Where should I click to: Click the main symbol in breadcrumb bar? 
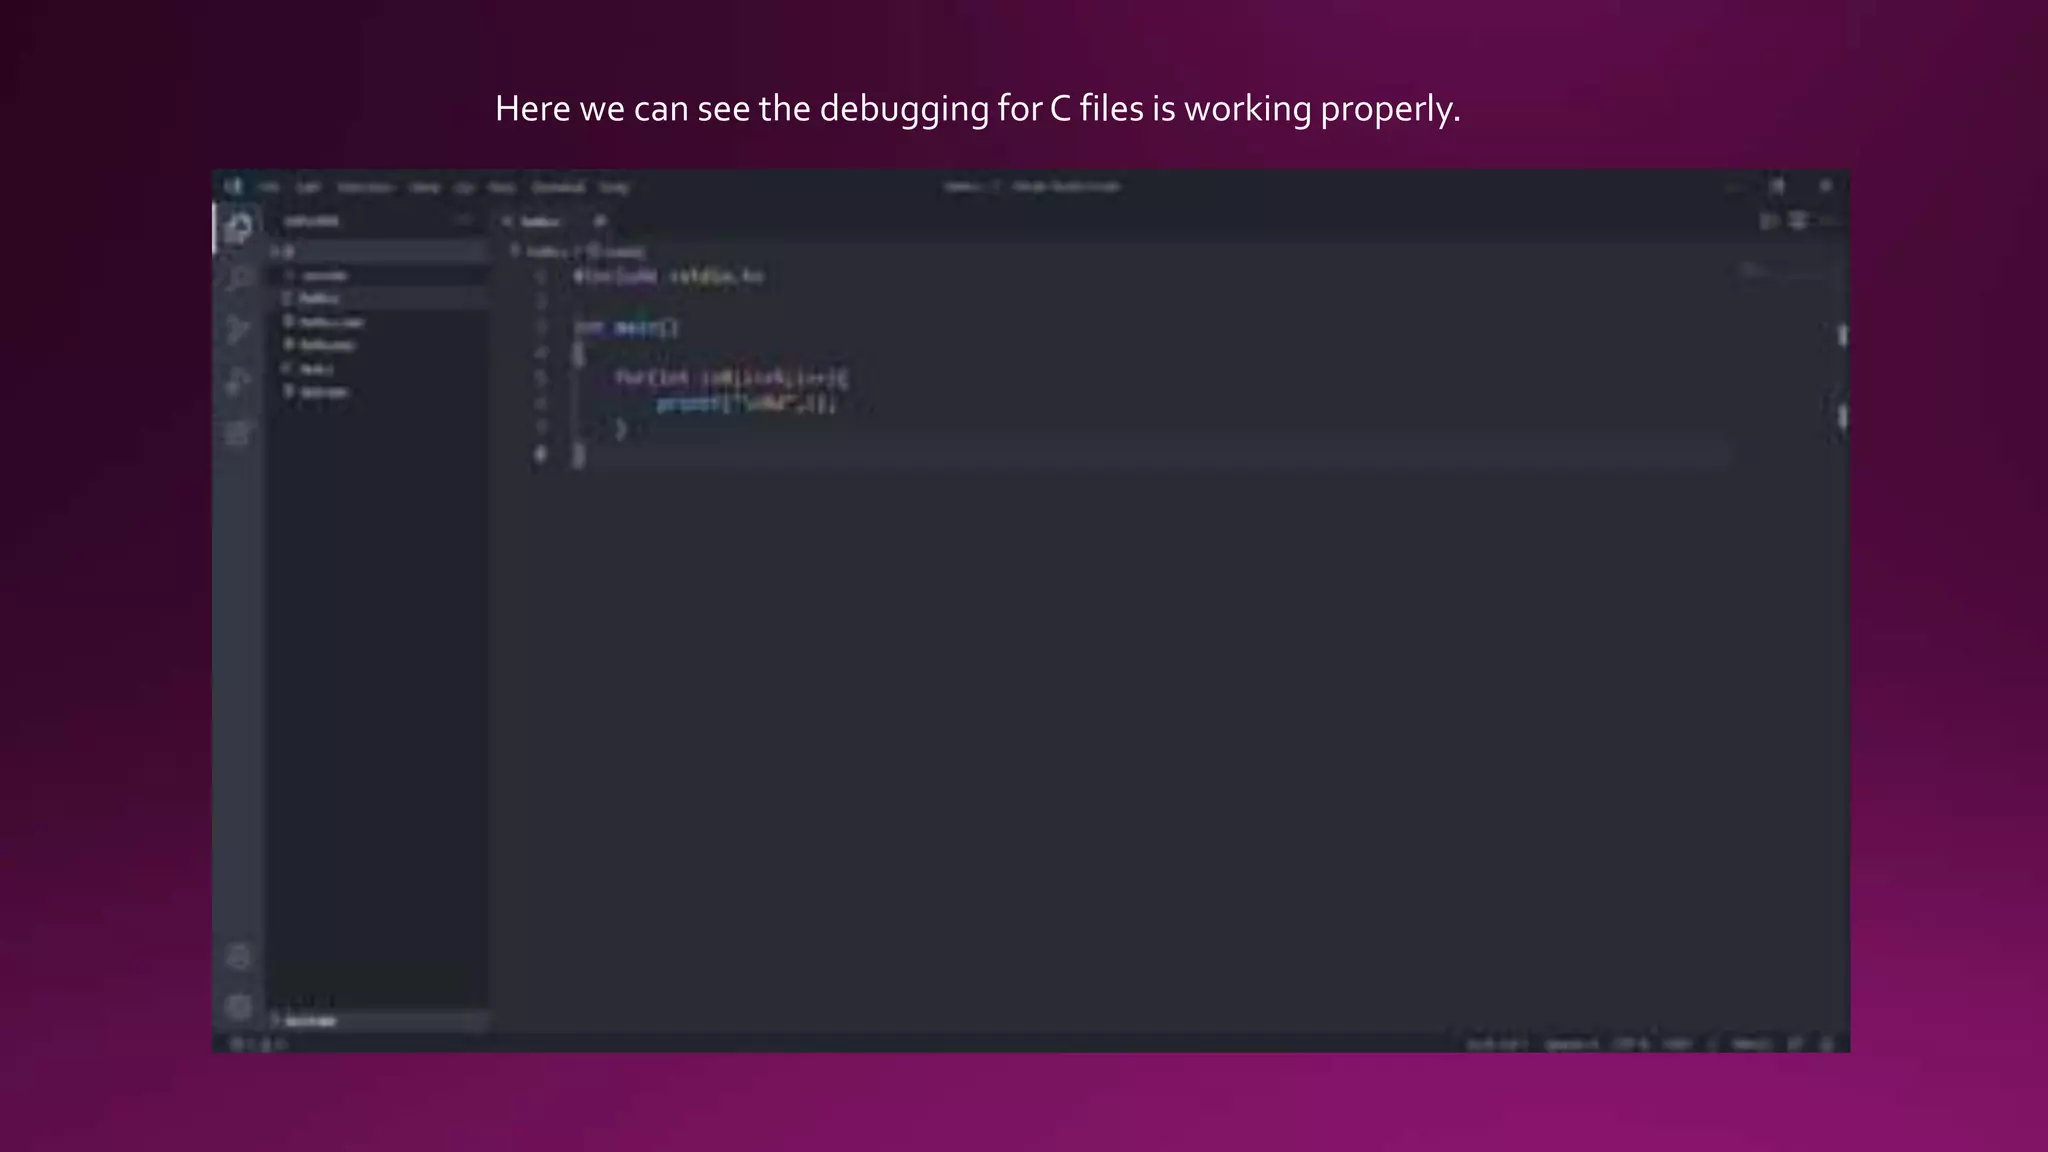coord(616,252)
